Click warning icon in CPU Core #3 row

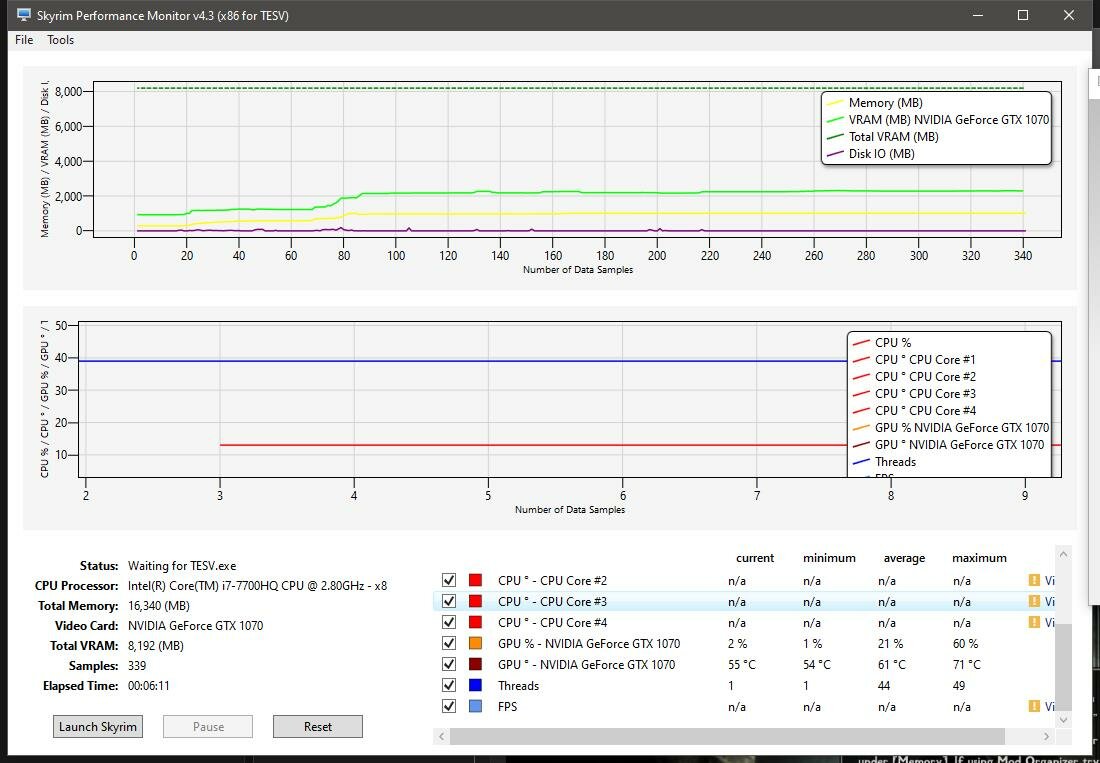(x=1034, y=602)
